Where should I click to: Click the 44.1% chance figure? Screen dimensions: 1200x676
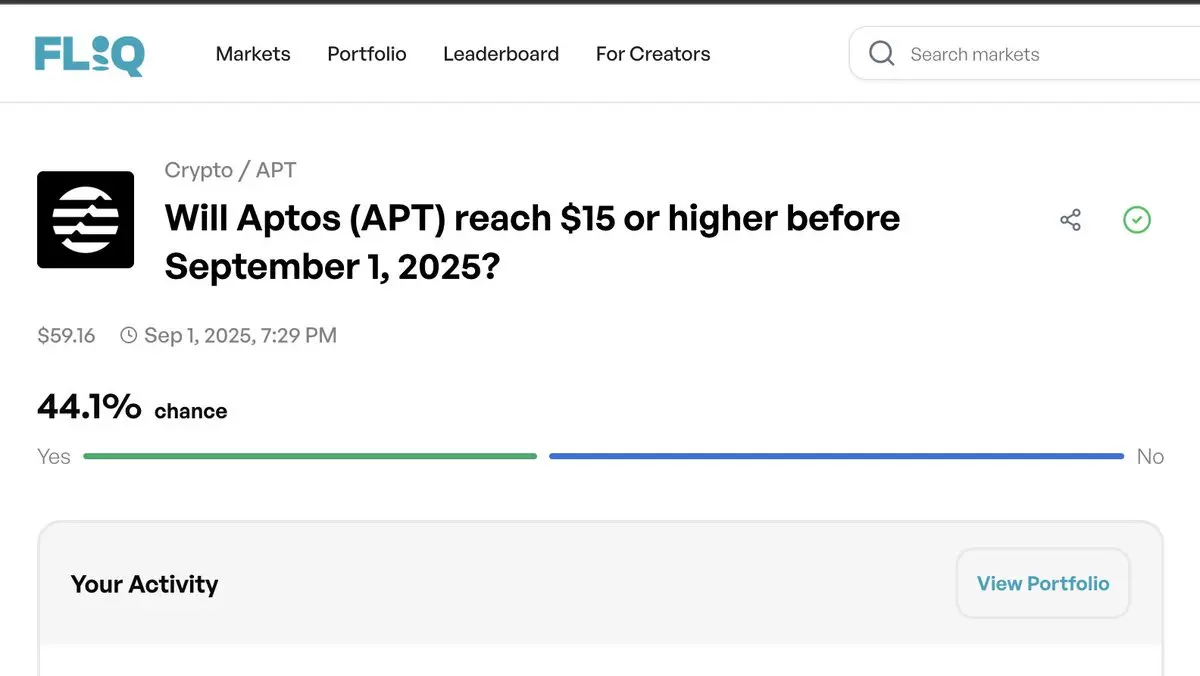tap(132, 408)
